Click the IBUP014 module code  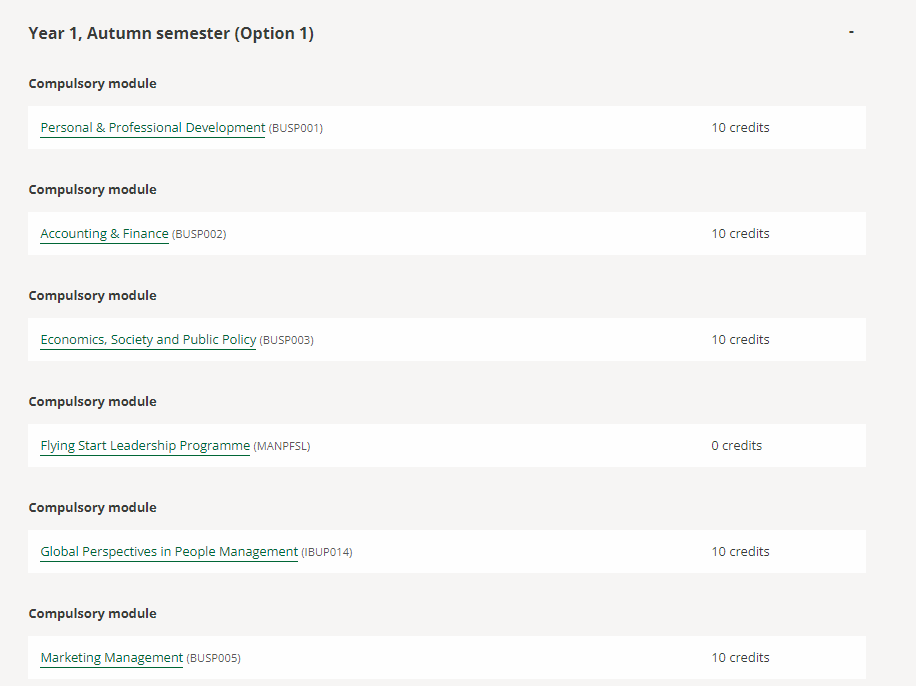click(x=327, y=552)
